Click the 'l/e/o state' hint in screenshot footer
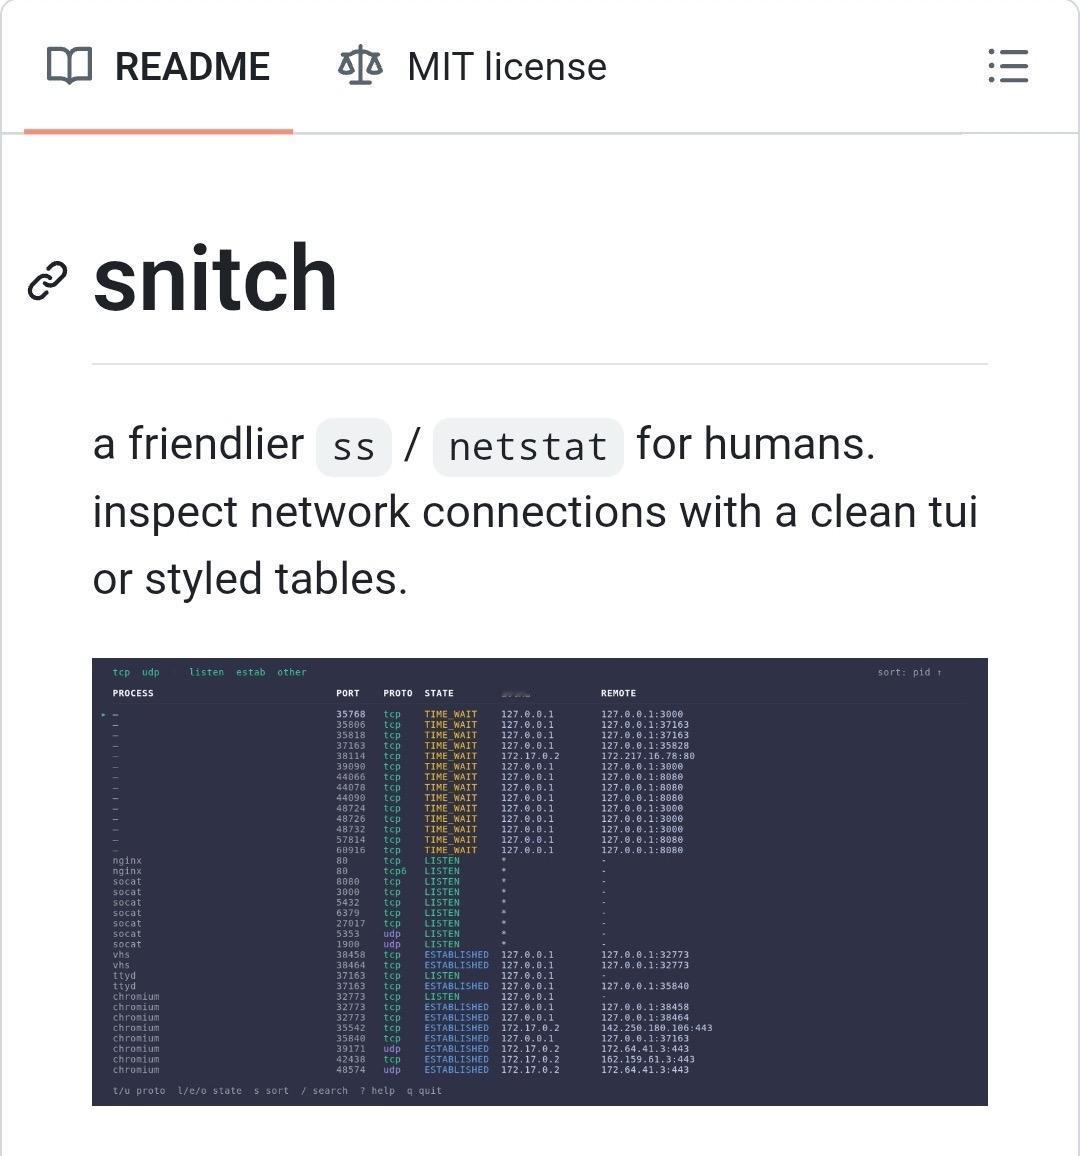1080x1156 pixels. (209, 1090)
